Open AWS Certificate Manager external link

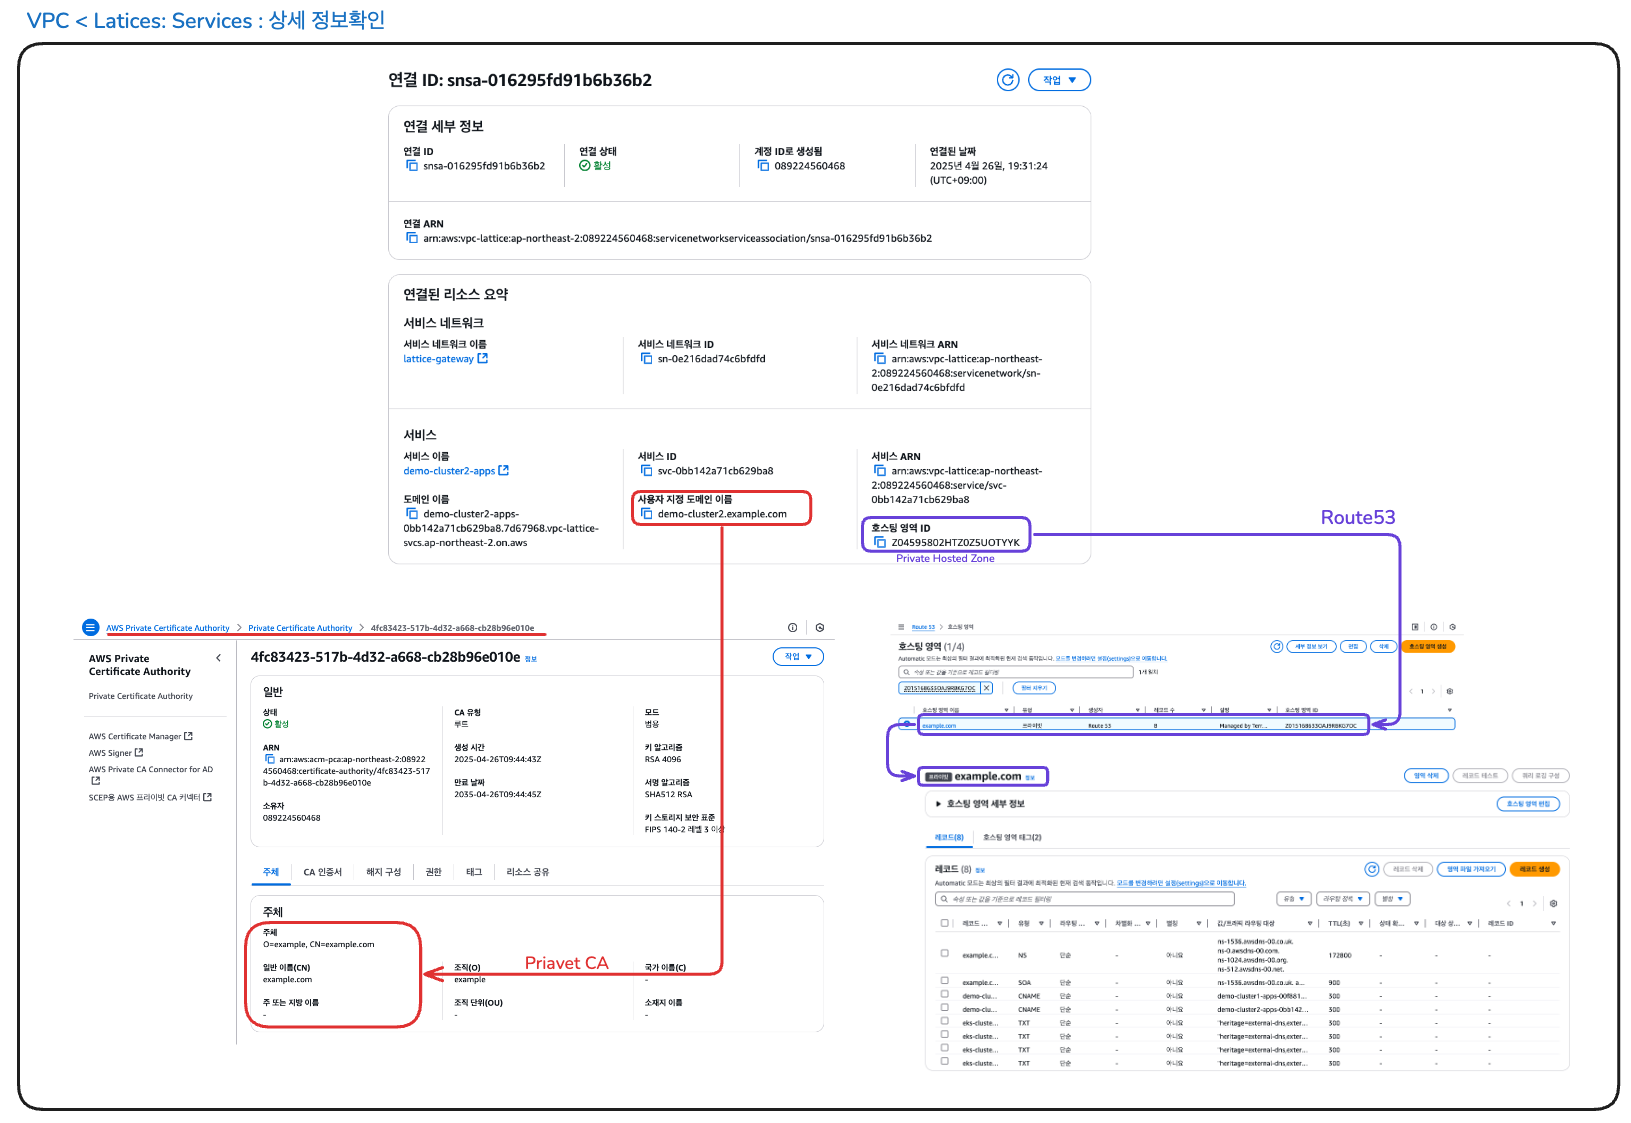click(140, 736)
